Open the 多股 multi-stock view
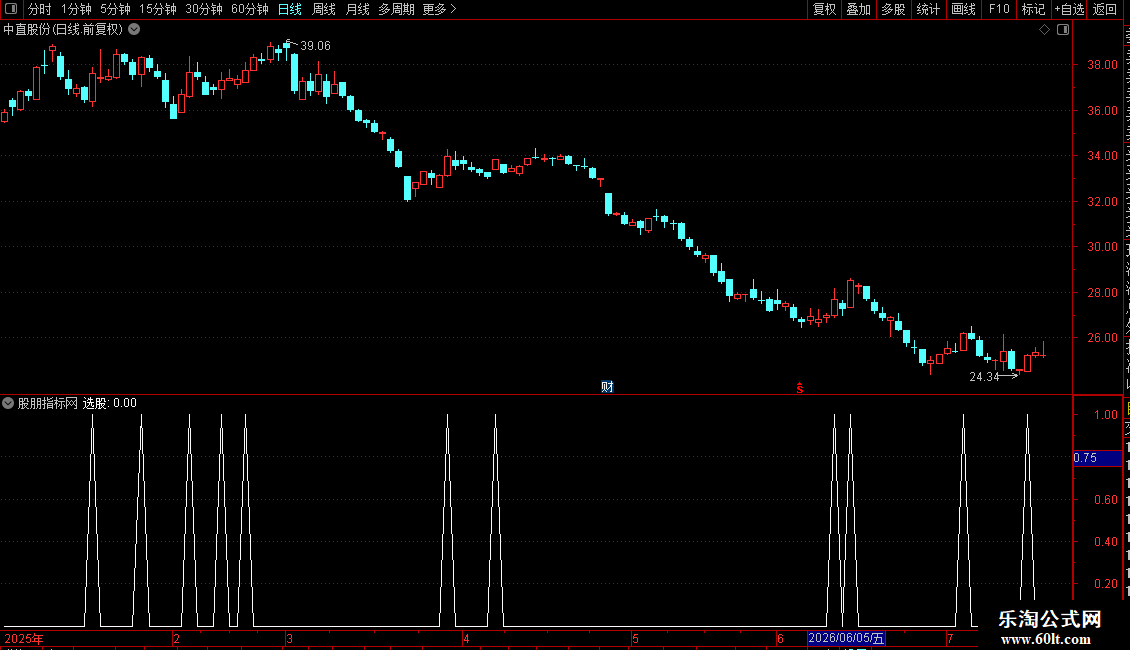The image size is (1130, 650). (894, 9)
